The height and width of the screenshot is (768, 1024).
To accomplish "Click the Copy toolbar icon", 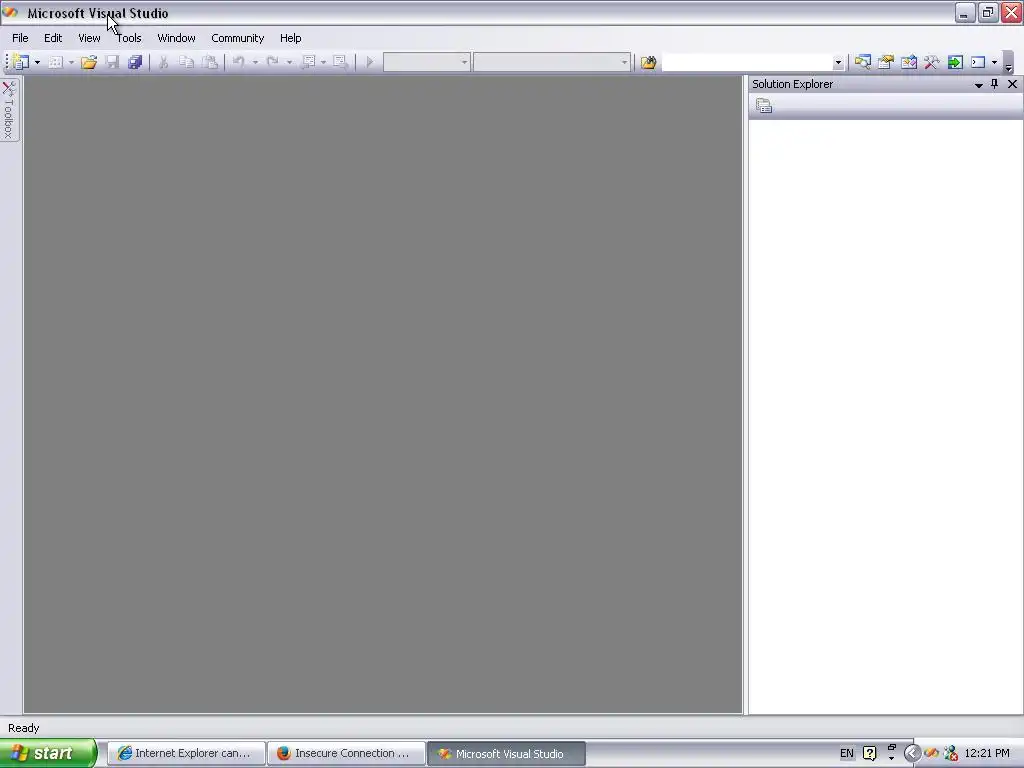I will click(186, 62).
